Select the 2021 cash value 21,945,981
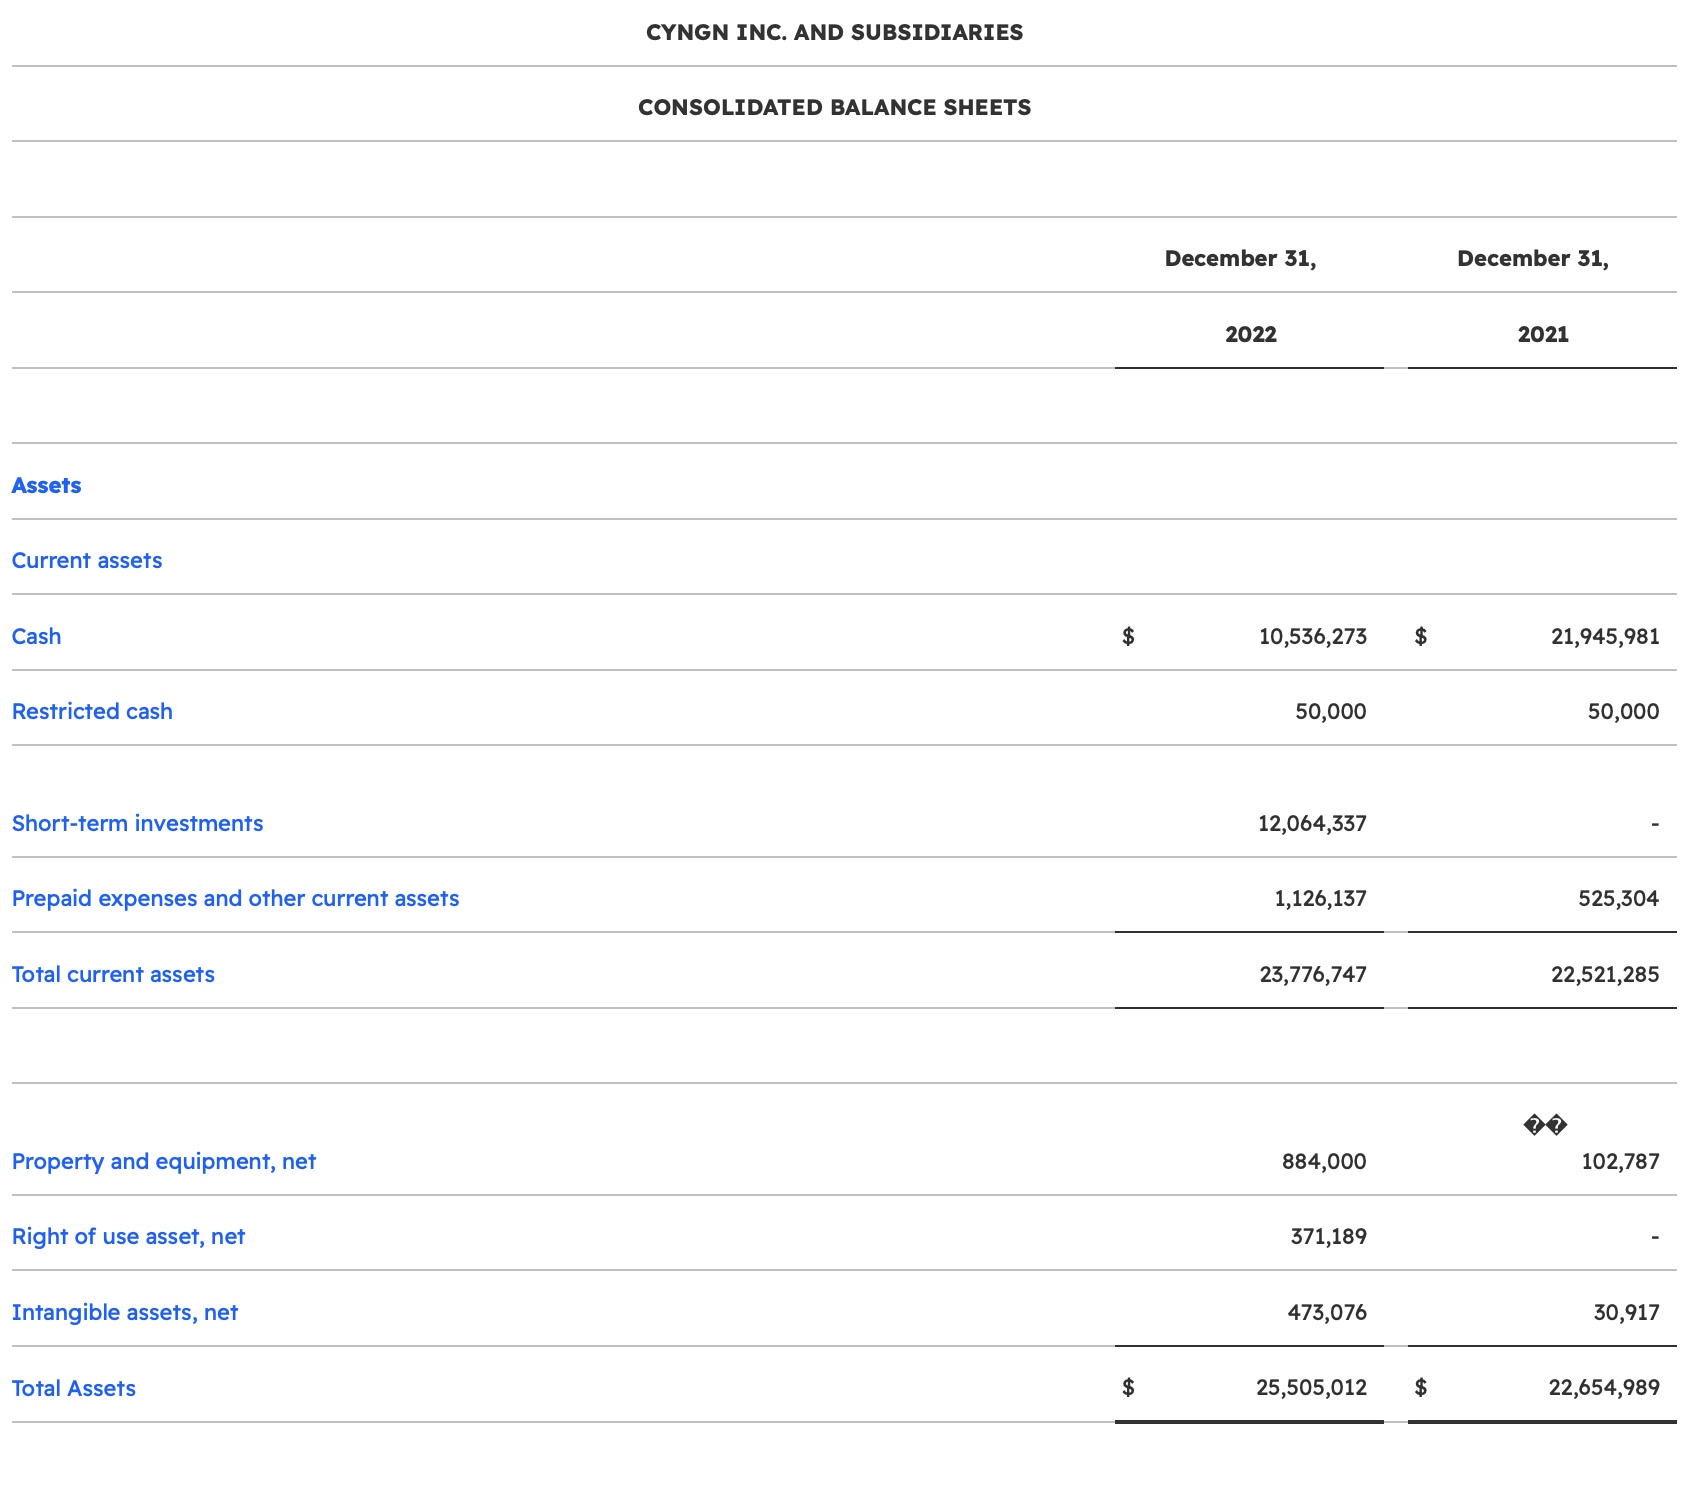The image size is (1690, 1498). [x=1605, y=636]
